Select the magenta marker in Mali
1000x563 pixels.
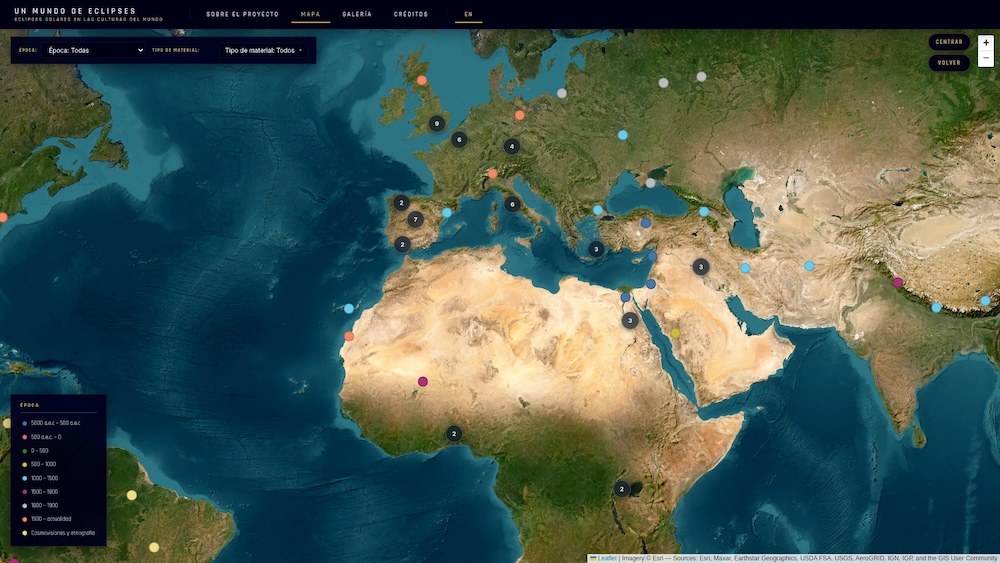[x=423, y=382]
